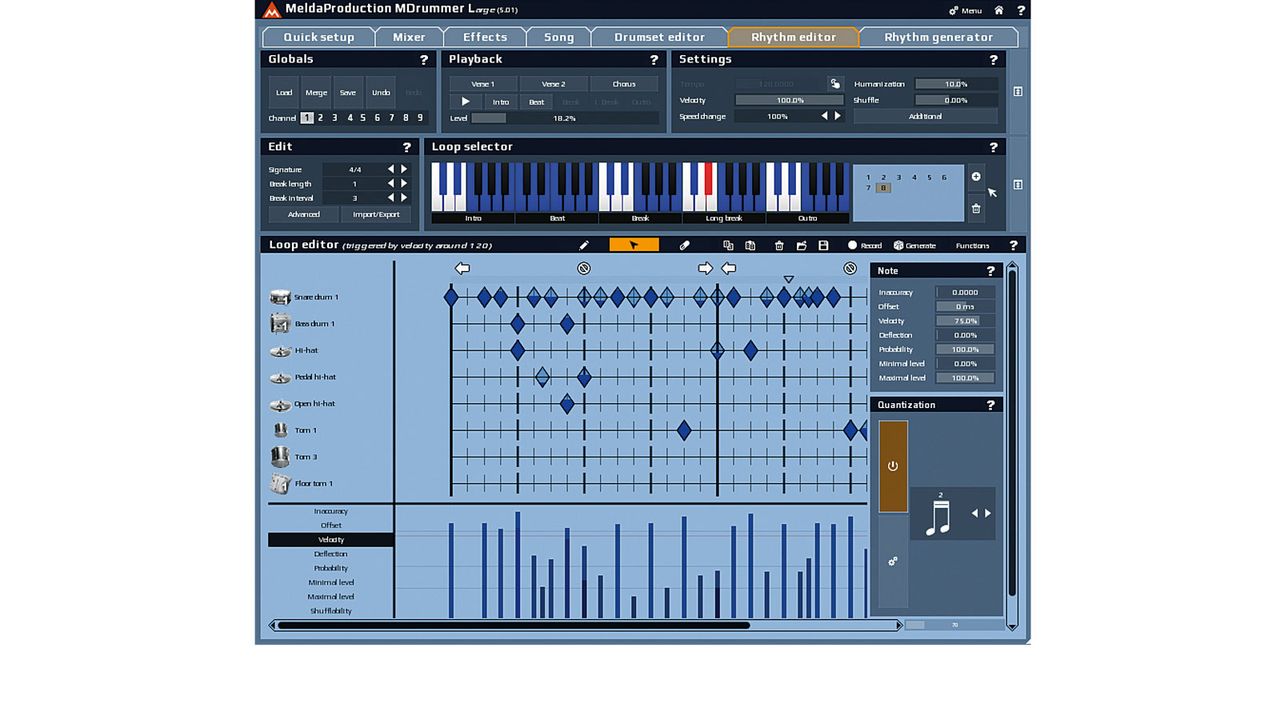Click the Humanization slider
Viewport: 1280px width, 720px height.
coord(956,84)
